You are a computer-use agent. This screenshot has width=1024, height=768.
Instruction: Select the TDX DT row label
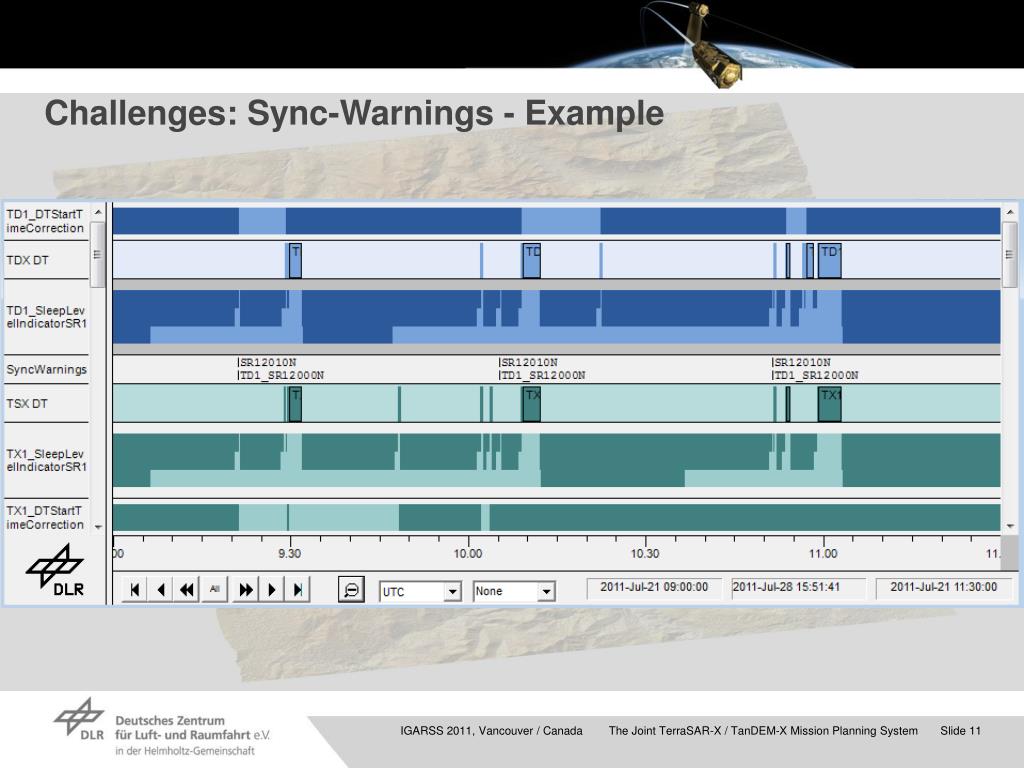click(27, 260)
